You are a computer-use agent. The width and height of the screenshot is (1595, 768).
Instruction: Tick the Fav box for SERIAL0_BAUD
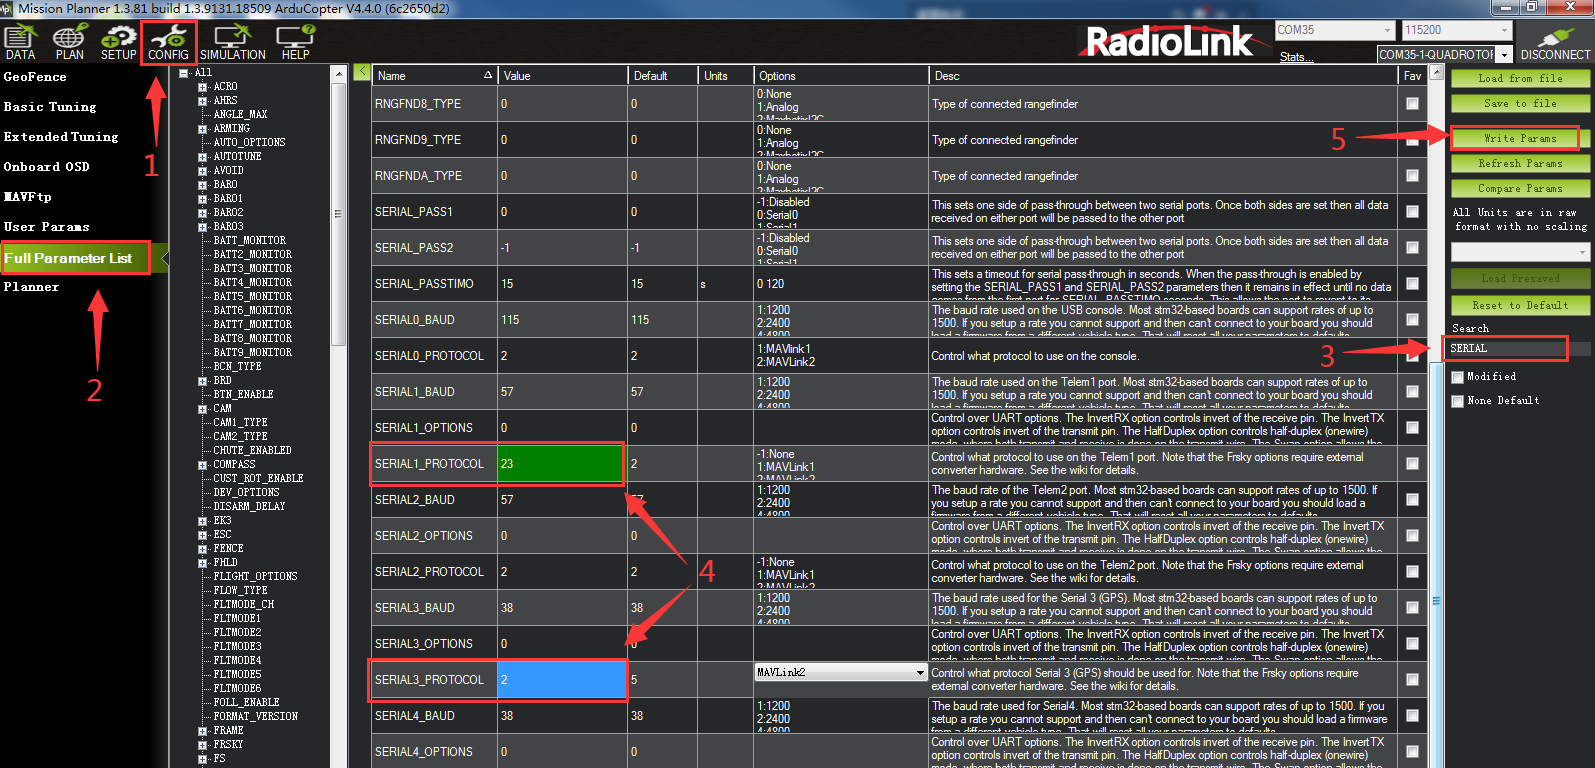click(1412, 320)
